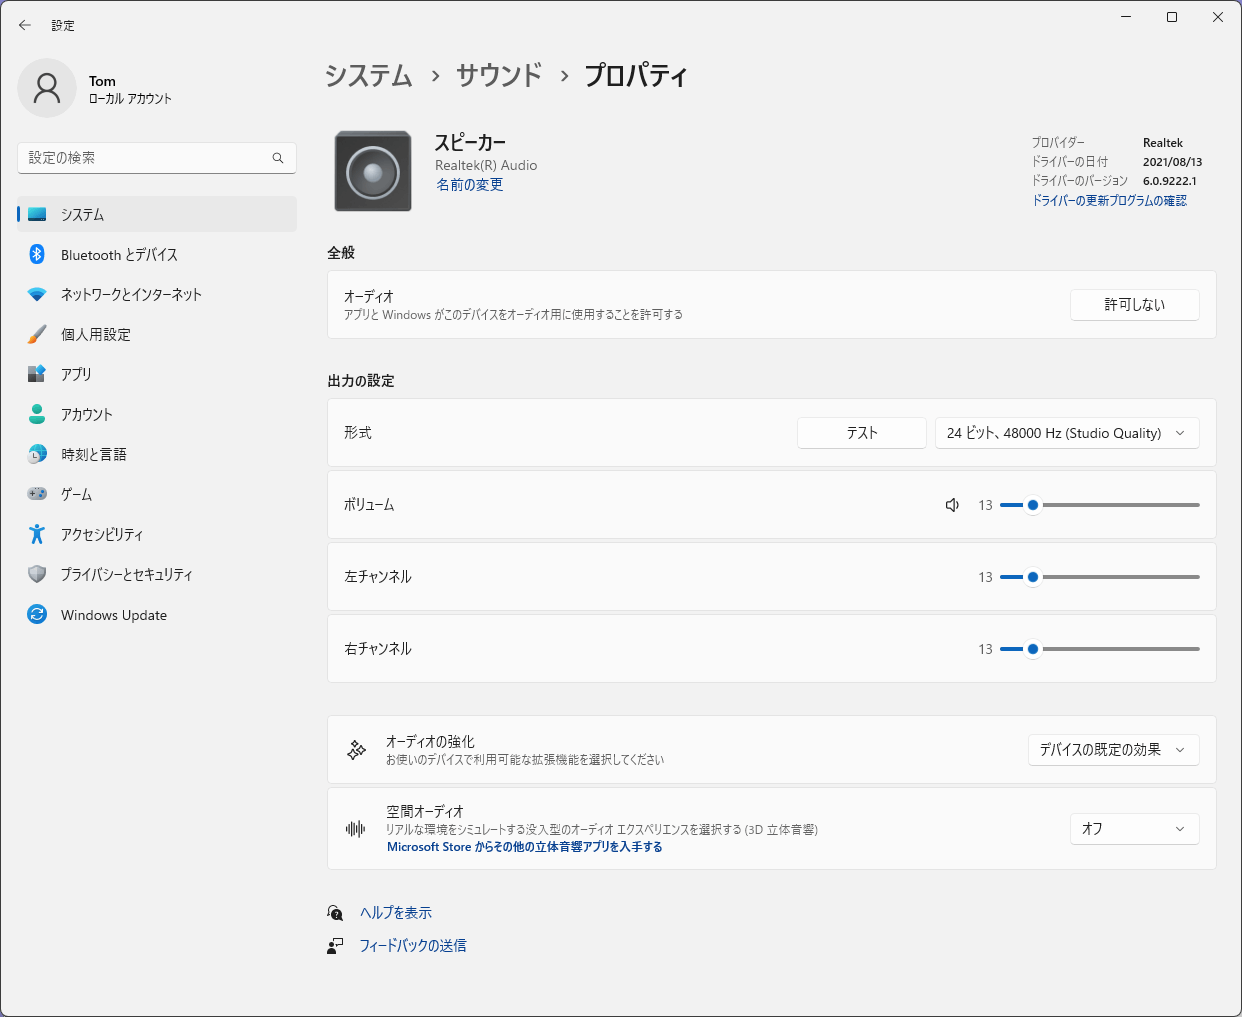The image size is (1242, 1017).
Task: Click the ヘルプを表示 link
Action: pos(396,912)
